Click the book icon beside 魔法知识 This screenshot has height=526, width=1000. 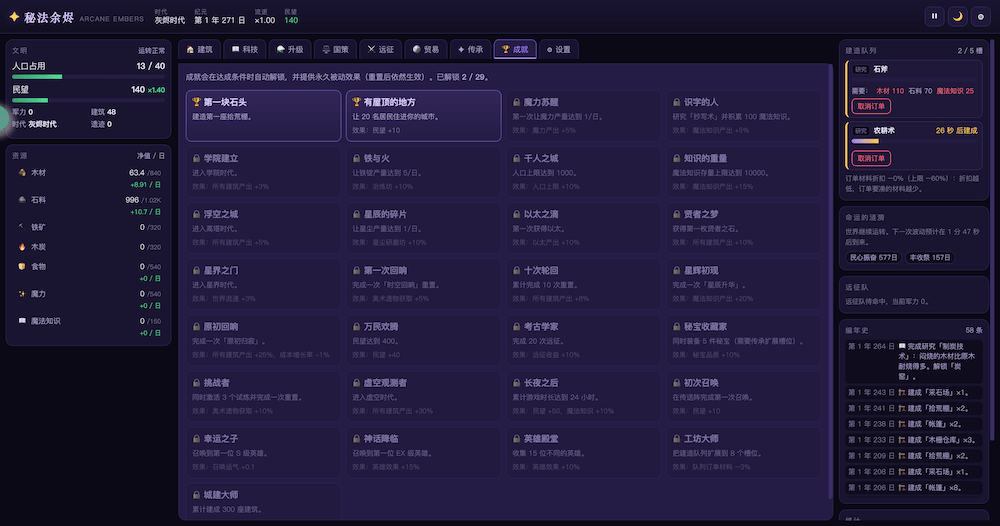tap(22, 321)
